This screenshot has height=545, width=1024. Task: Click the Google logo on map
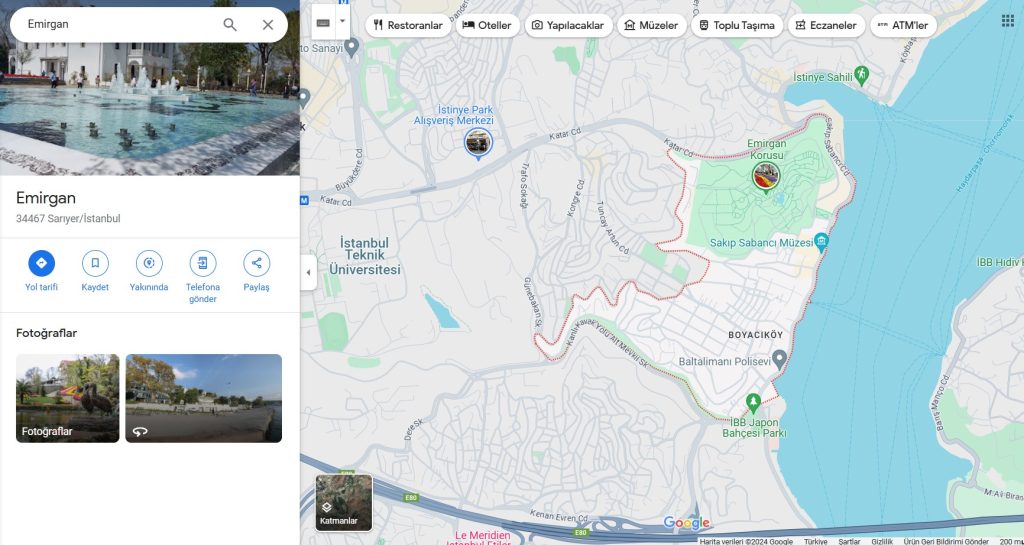point(686,523)
